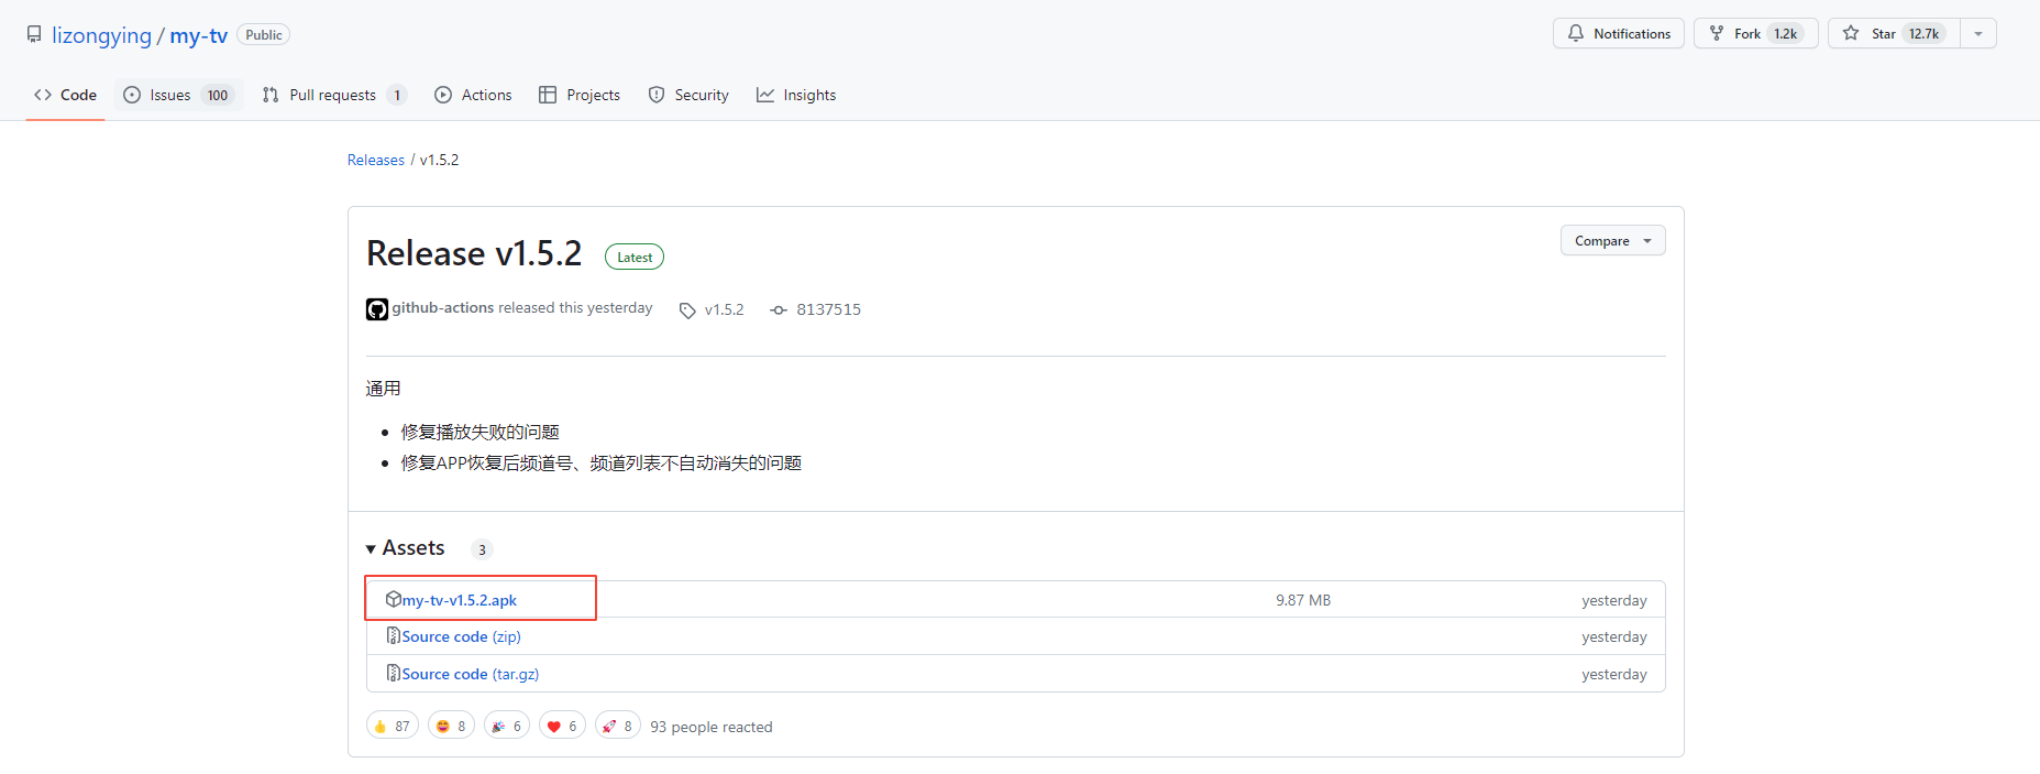The image size is (2040, 774).
Task: Click the '通用' section label
Action: pos(383,388)
